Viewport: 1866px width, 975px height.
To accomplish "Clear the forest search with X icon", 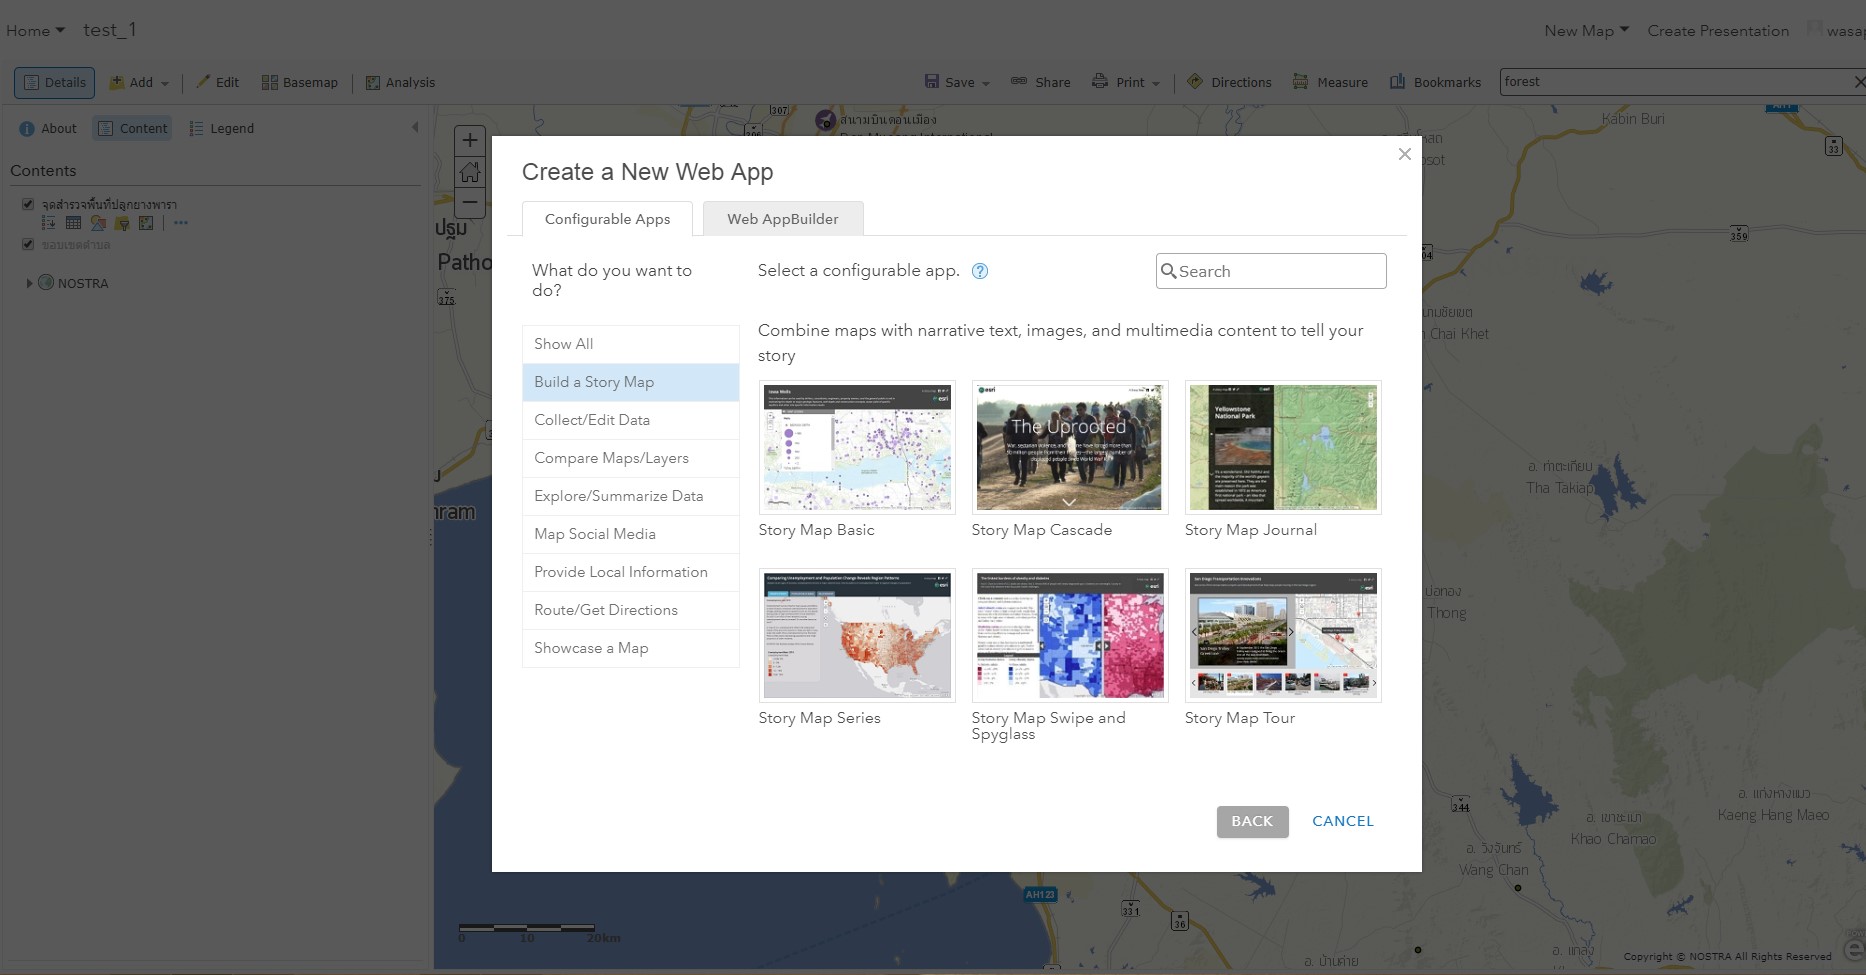I will coord(1859,82).
